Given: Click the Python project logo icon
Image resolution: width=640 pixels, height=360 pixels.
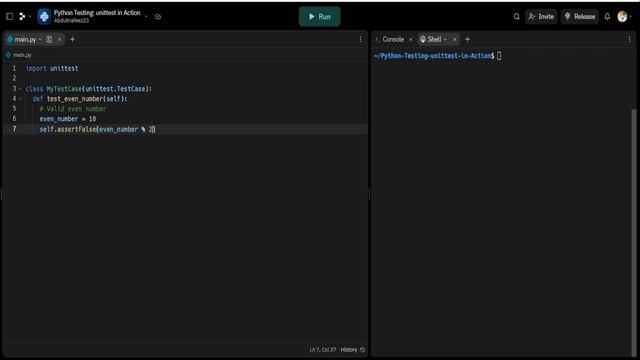Looking at the screenshot, I should pyautogui.click(x=44, y=16).
